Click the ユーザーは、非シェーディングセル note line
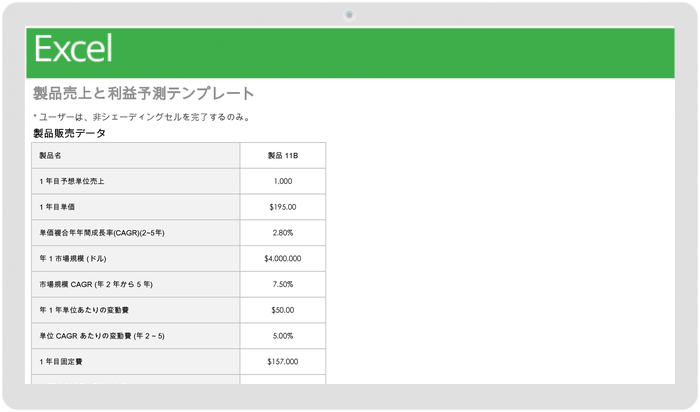 point(142,117)
